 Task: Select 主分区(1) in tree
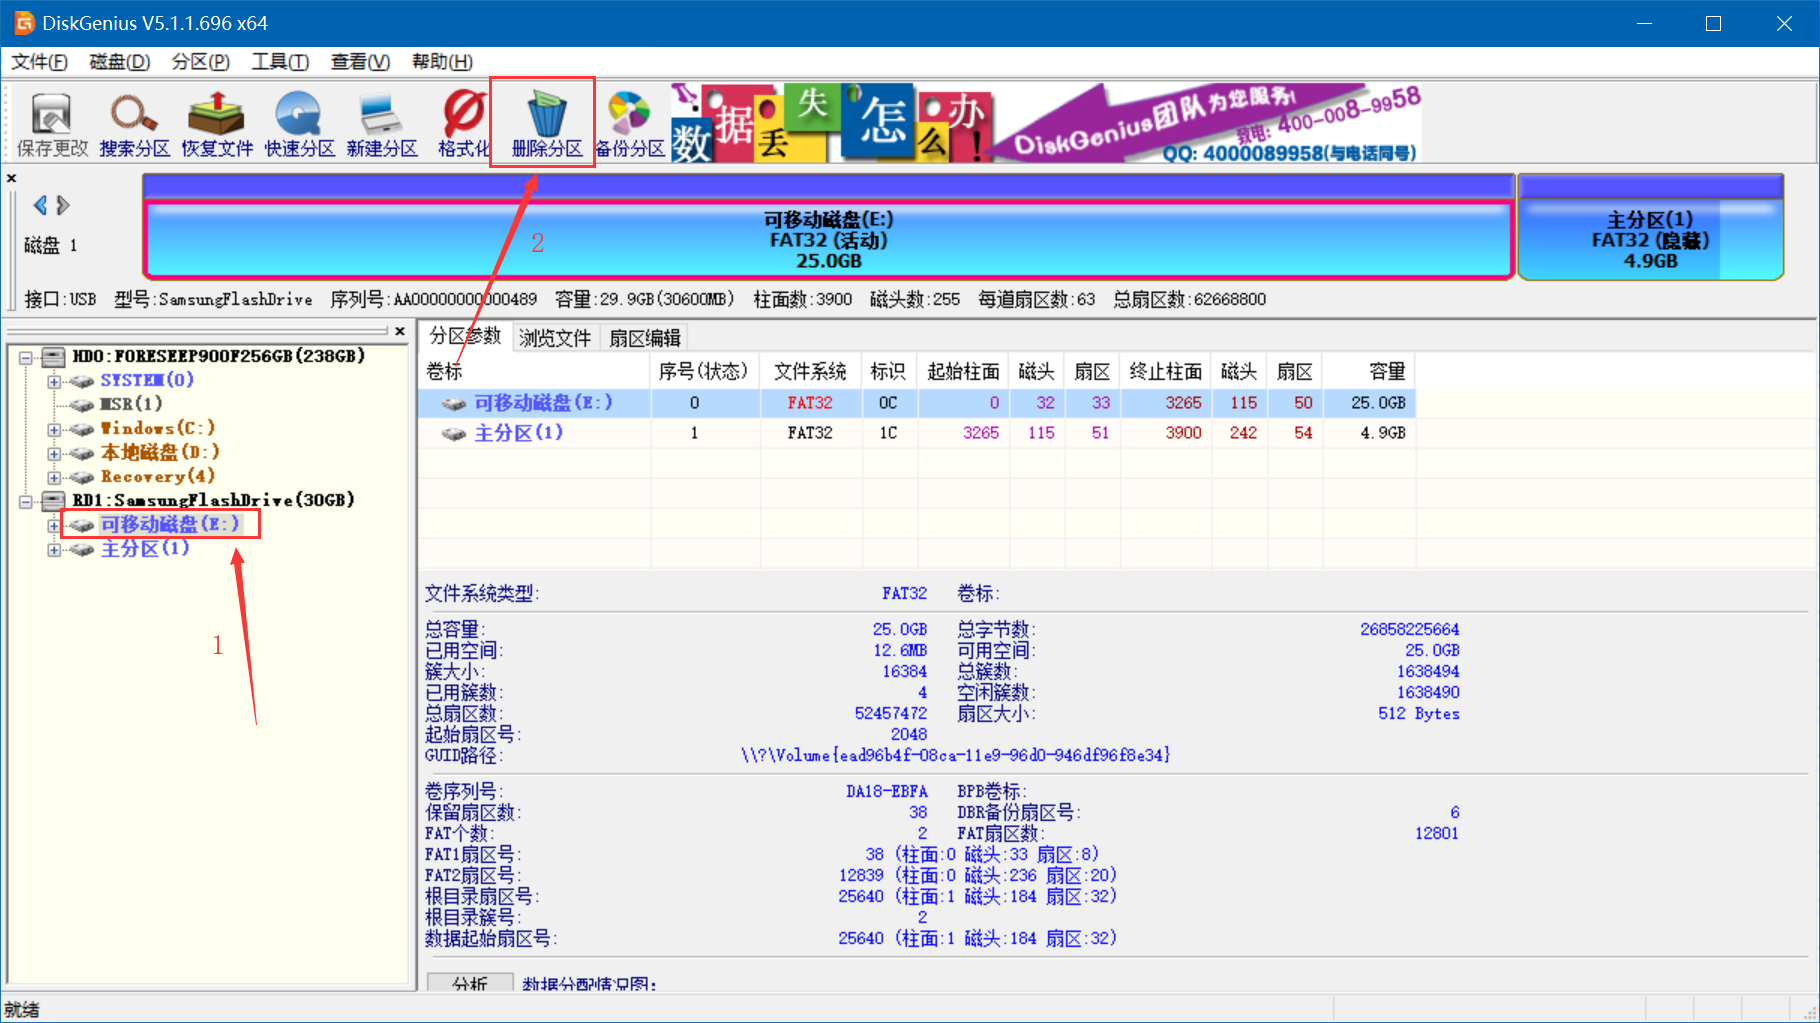pos(145,548)
